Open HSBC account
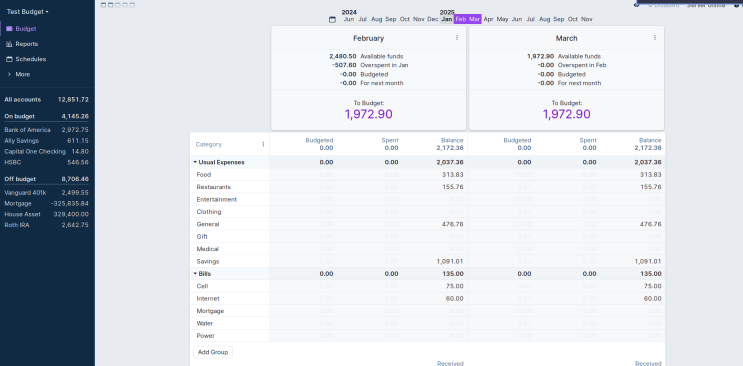Screen dimensions: 743x366 46,162
